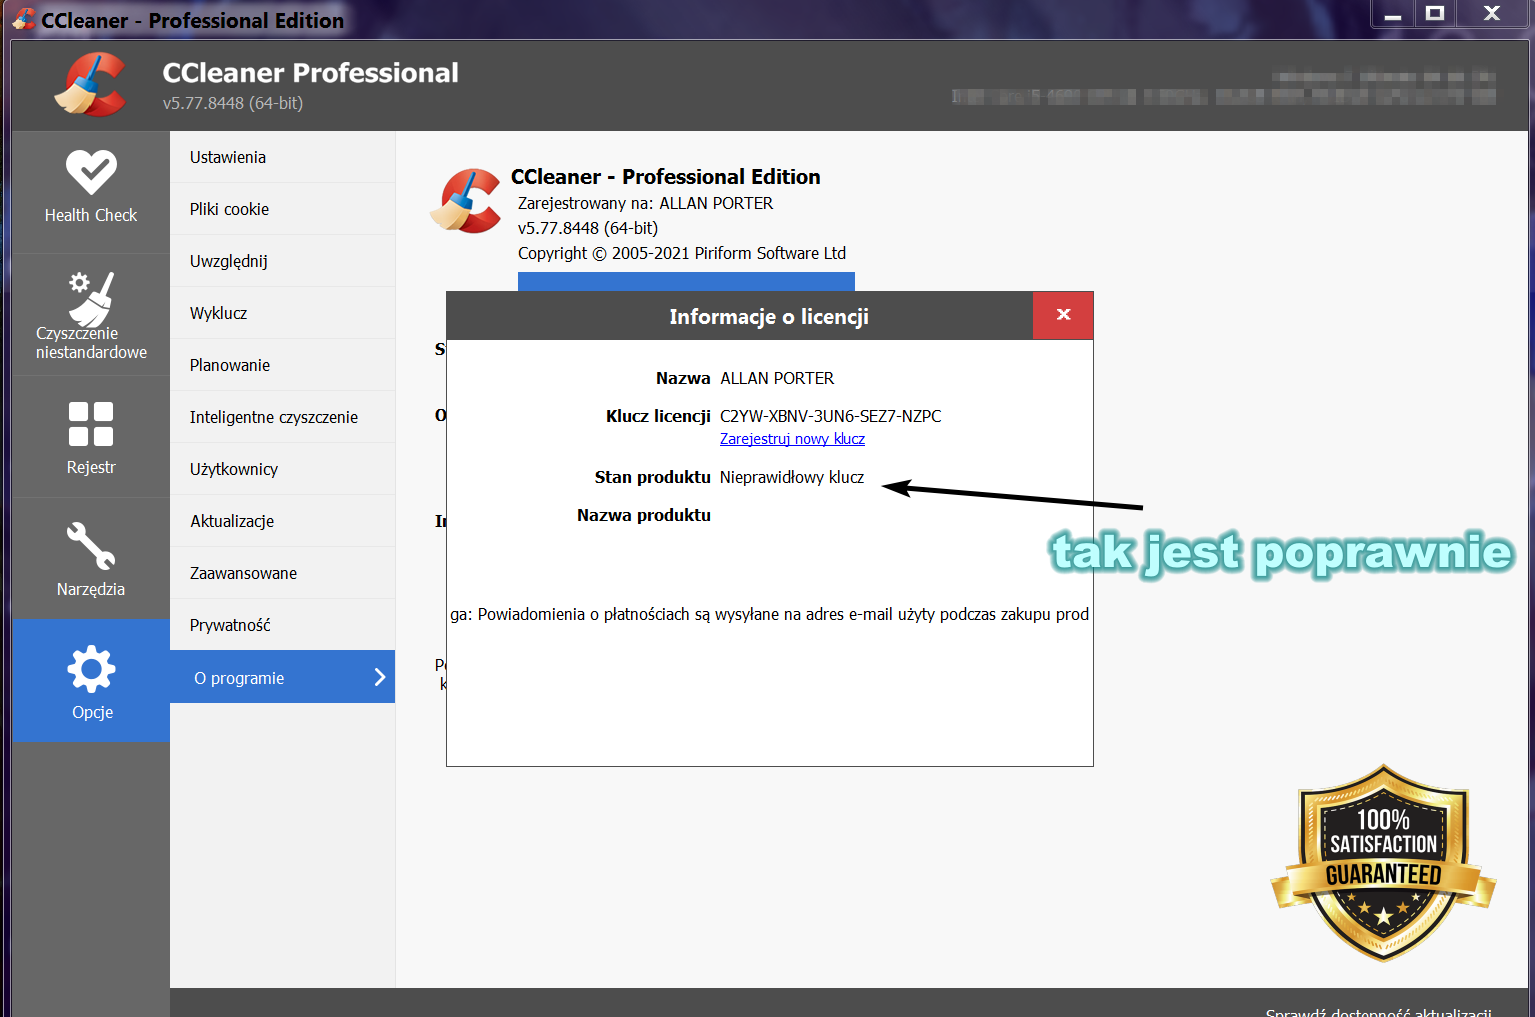Open Aktualizacje page
Image resolution: width=1535 pixels, height=1017 pixels.
tap(282, 521)
